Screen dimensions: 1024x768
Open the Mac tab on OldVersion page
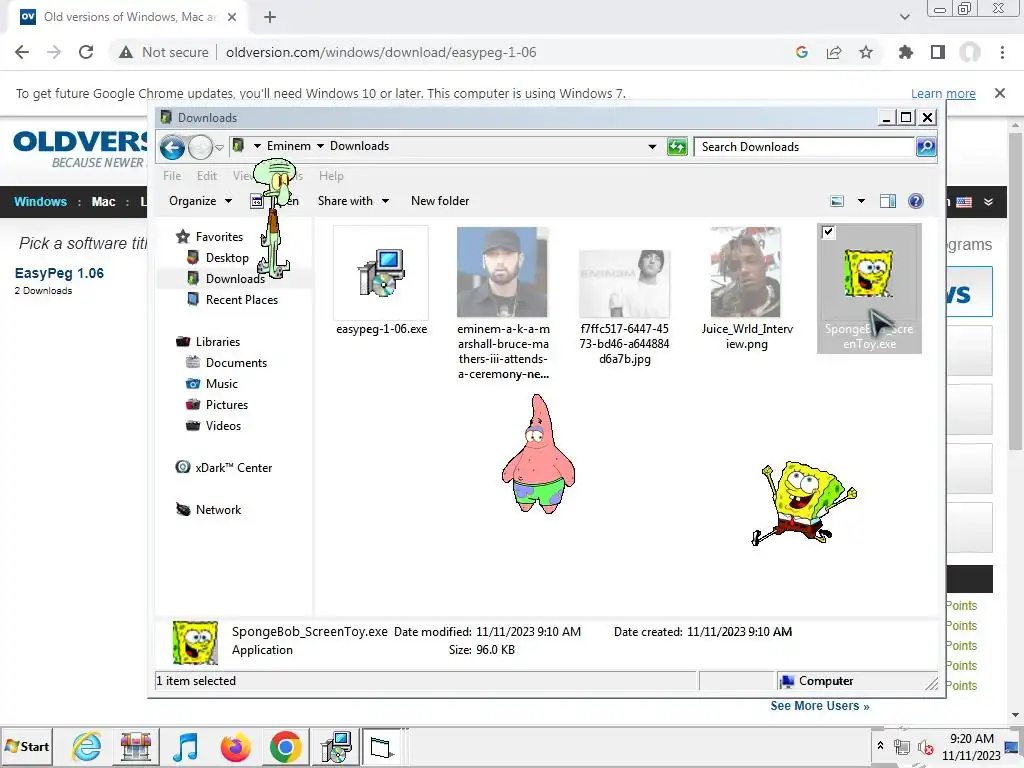coord(103,201)
